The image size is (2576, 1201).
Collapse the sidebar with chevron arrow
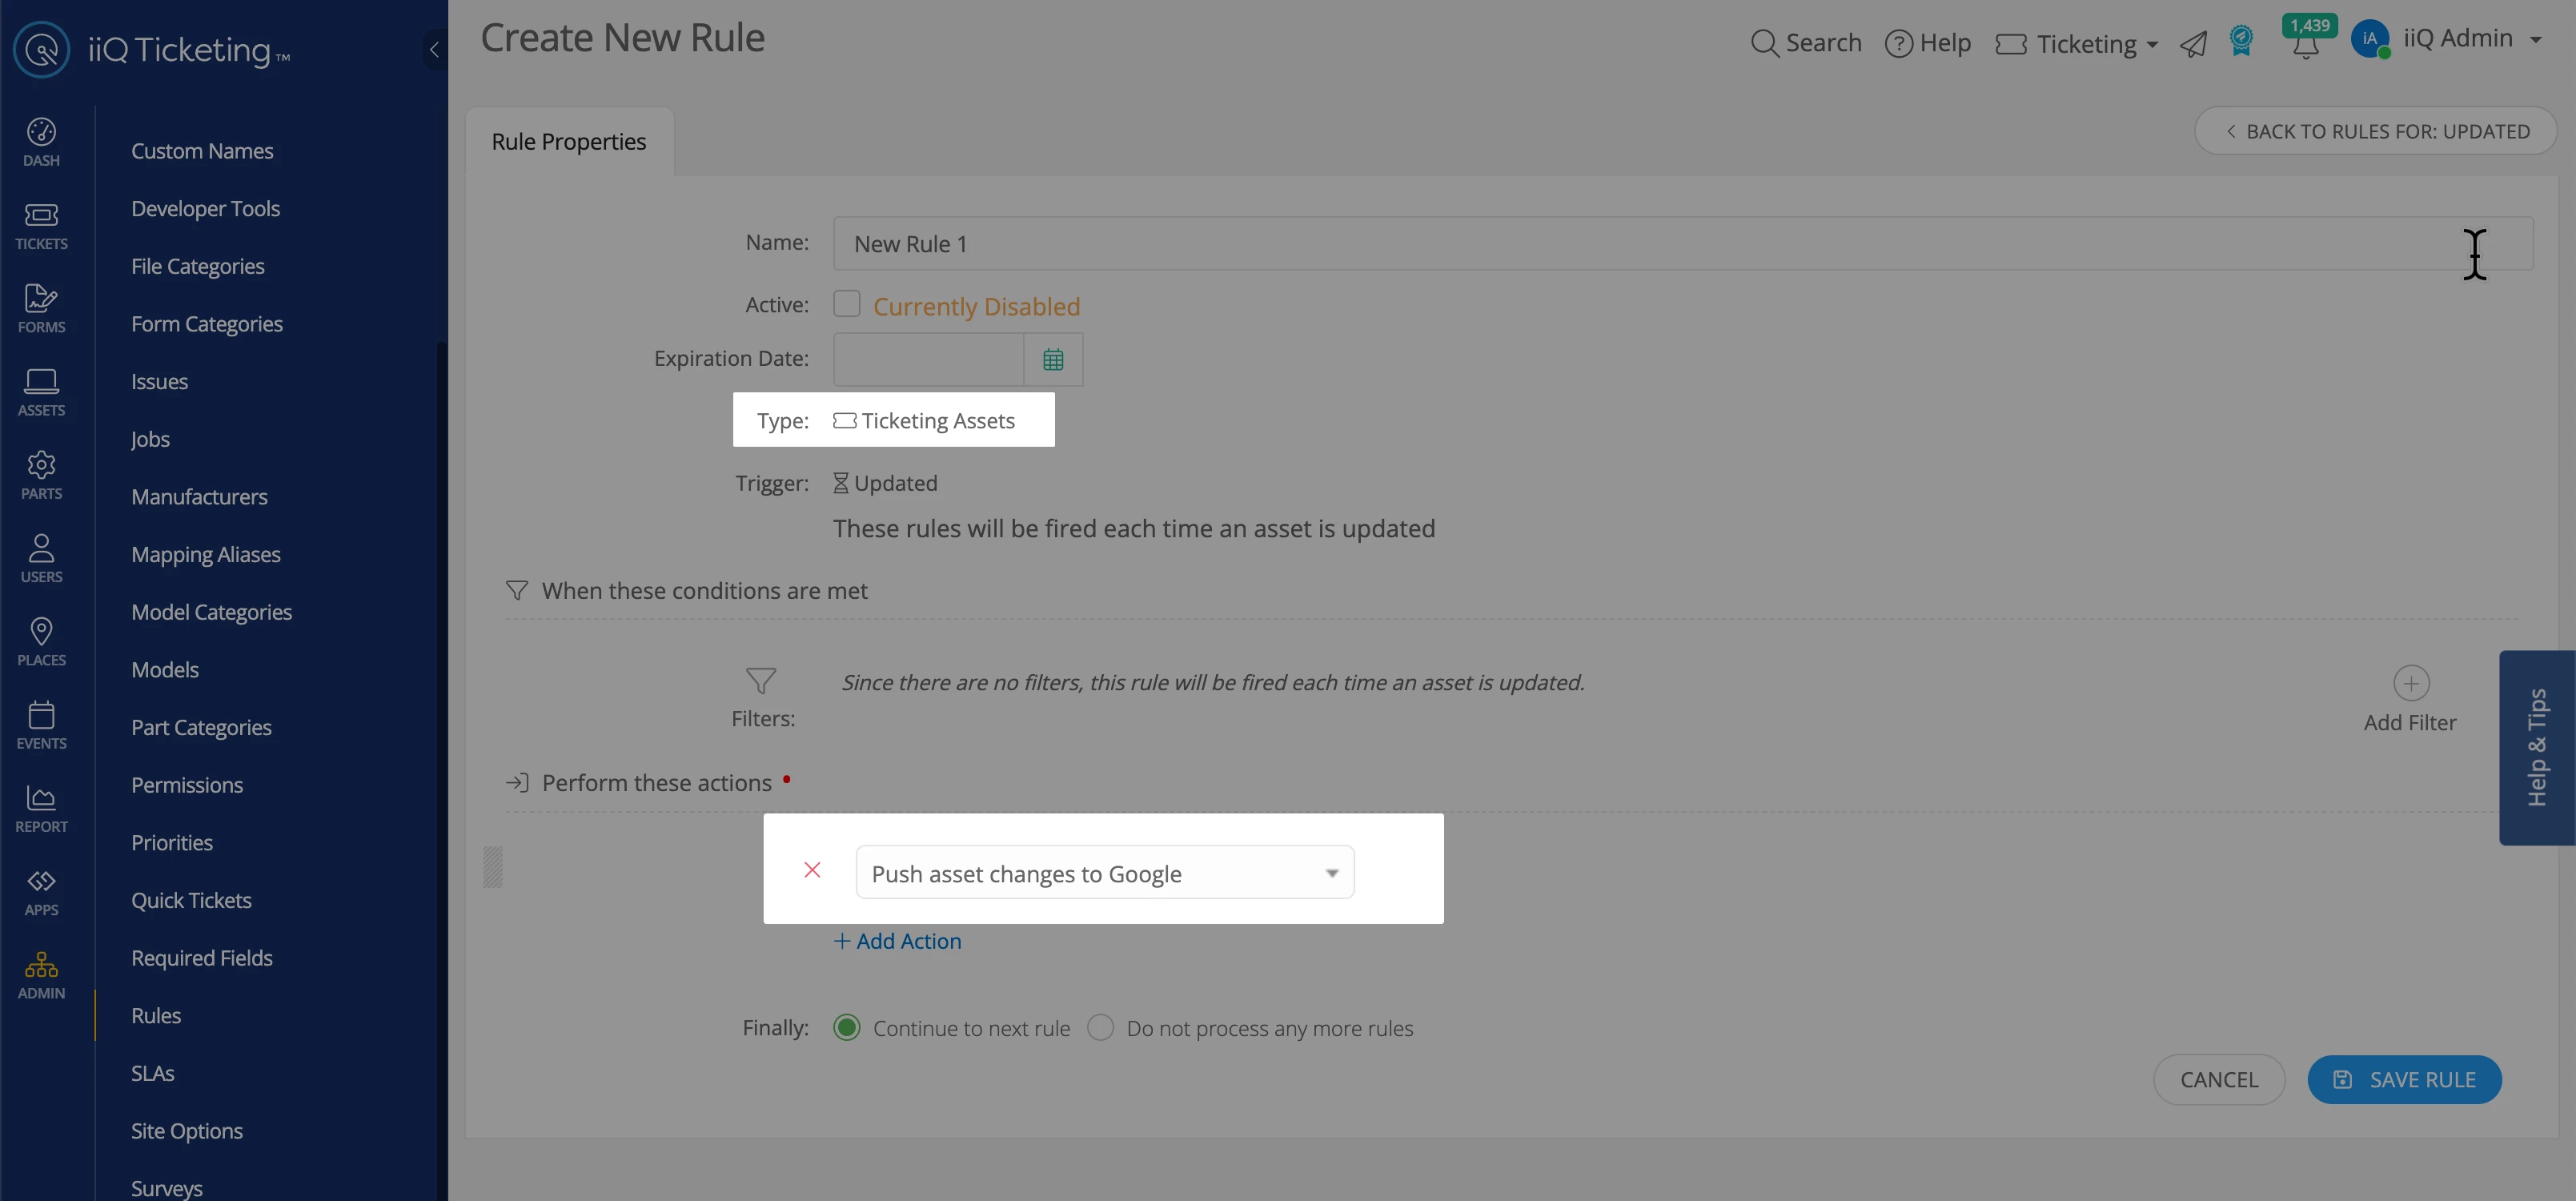click(x=434, y=49)
